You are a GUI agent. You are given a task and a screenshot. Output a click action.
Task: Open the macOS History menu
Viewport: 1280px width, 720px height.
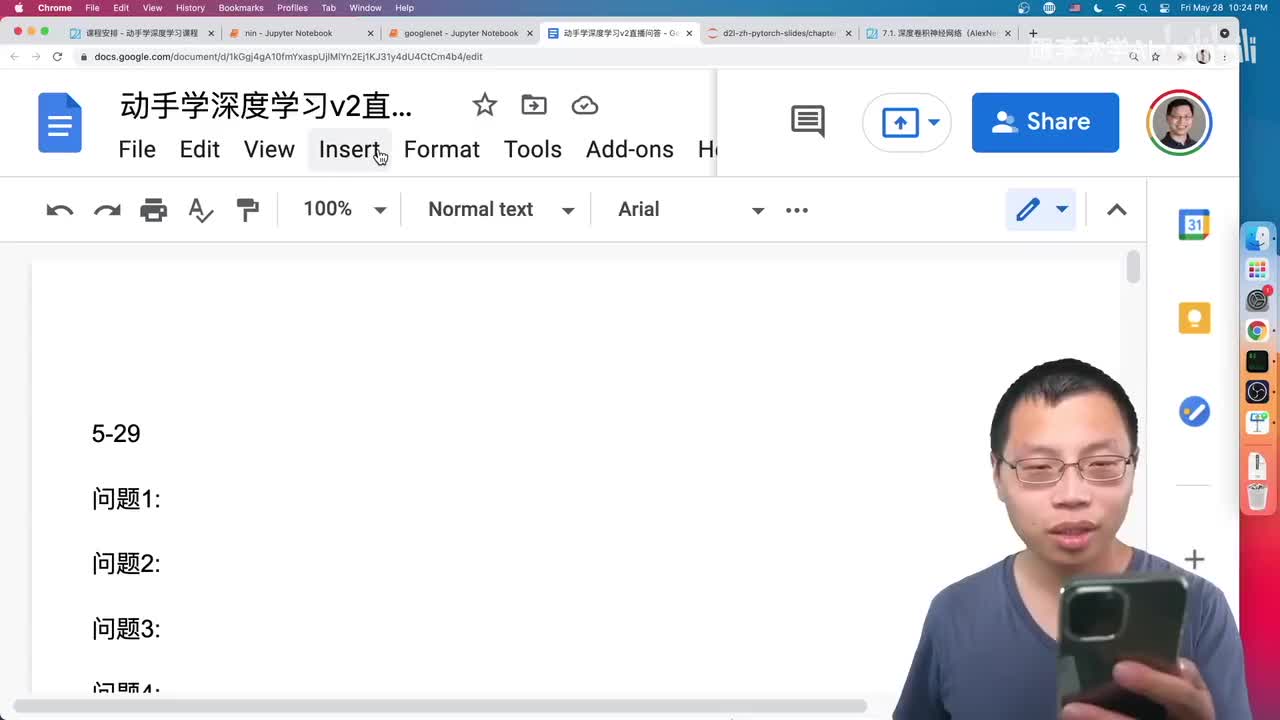(x=190, y=8)
